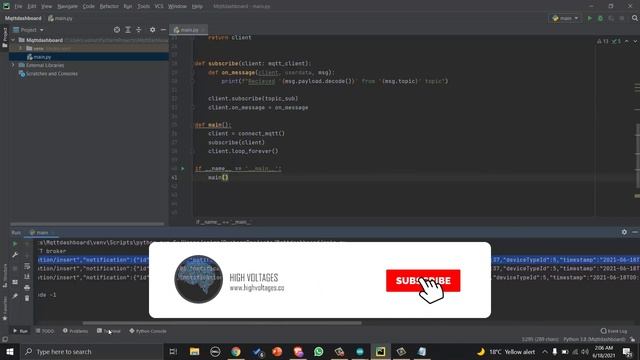Open Windows Start menu

(9, 351)
